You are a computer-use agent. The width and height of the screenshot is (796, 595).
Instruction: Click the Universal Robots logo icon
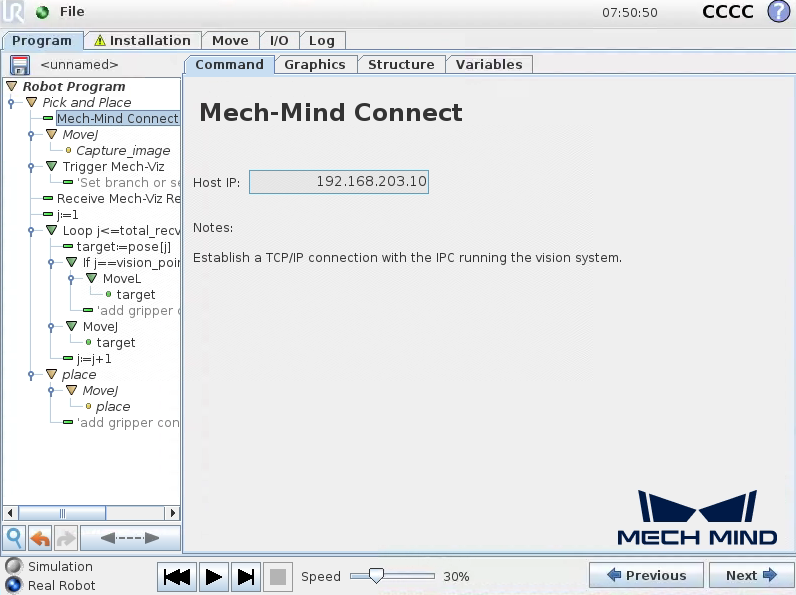(13, 12)
